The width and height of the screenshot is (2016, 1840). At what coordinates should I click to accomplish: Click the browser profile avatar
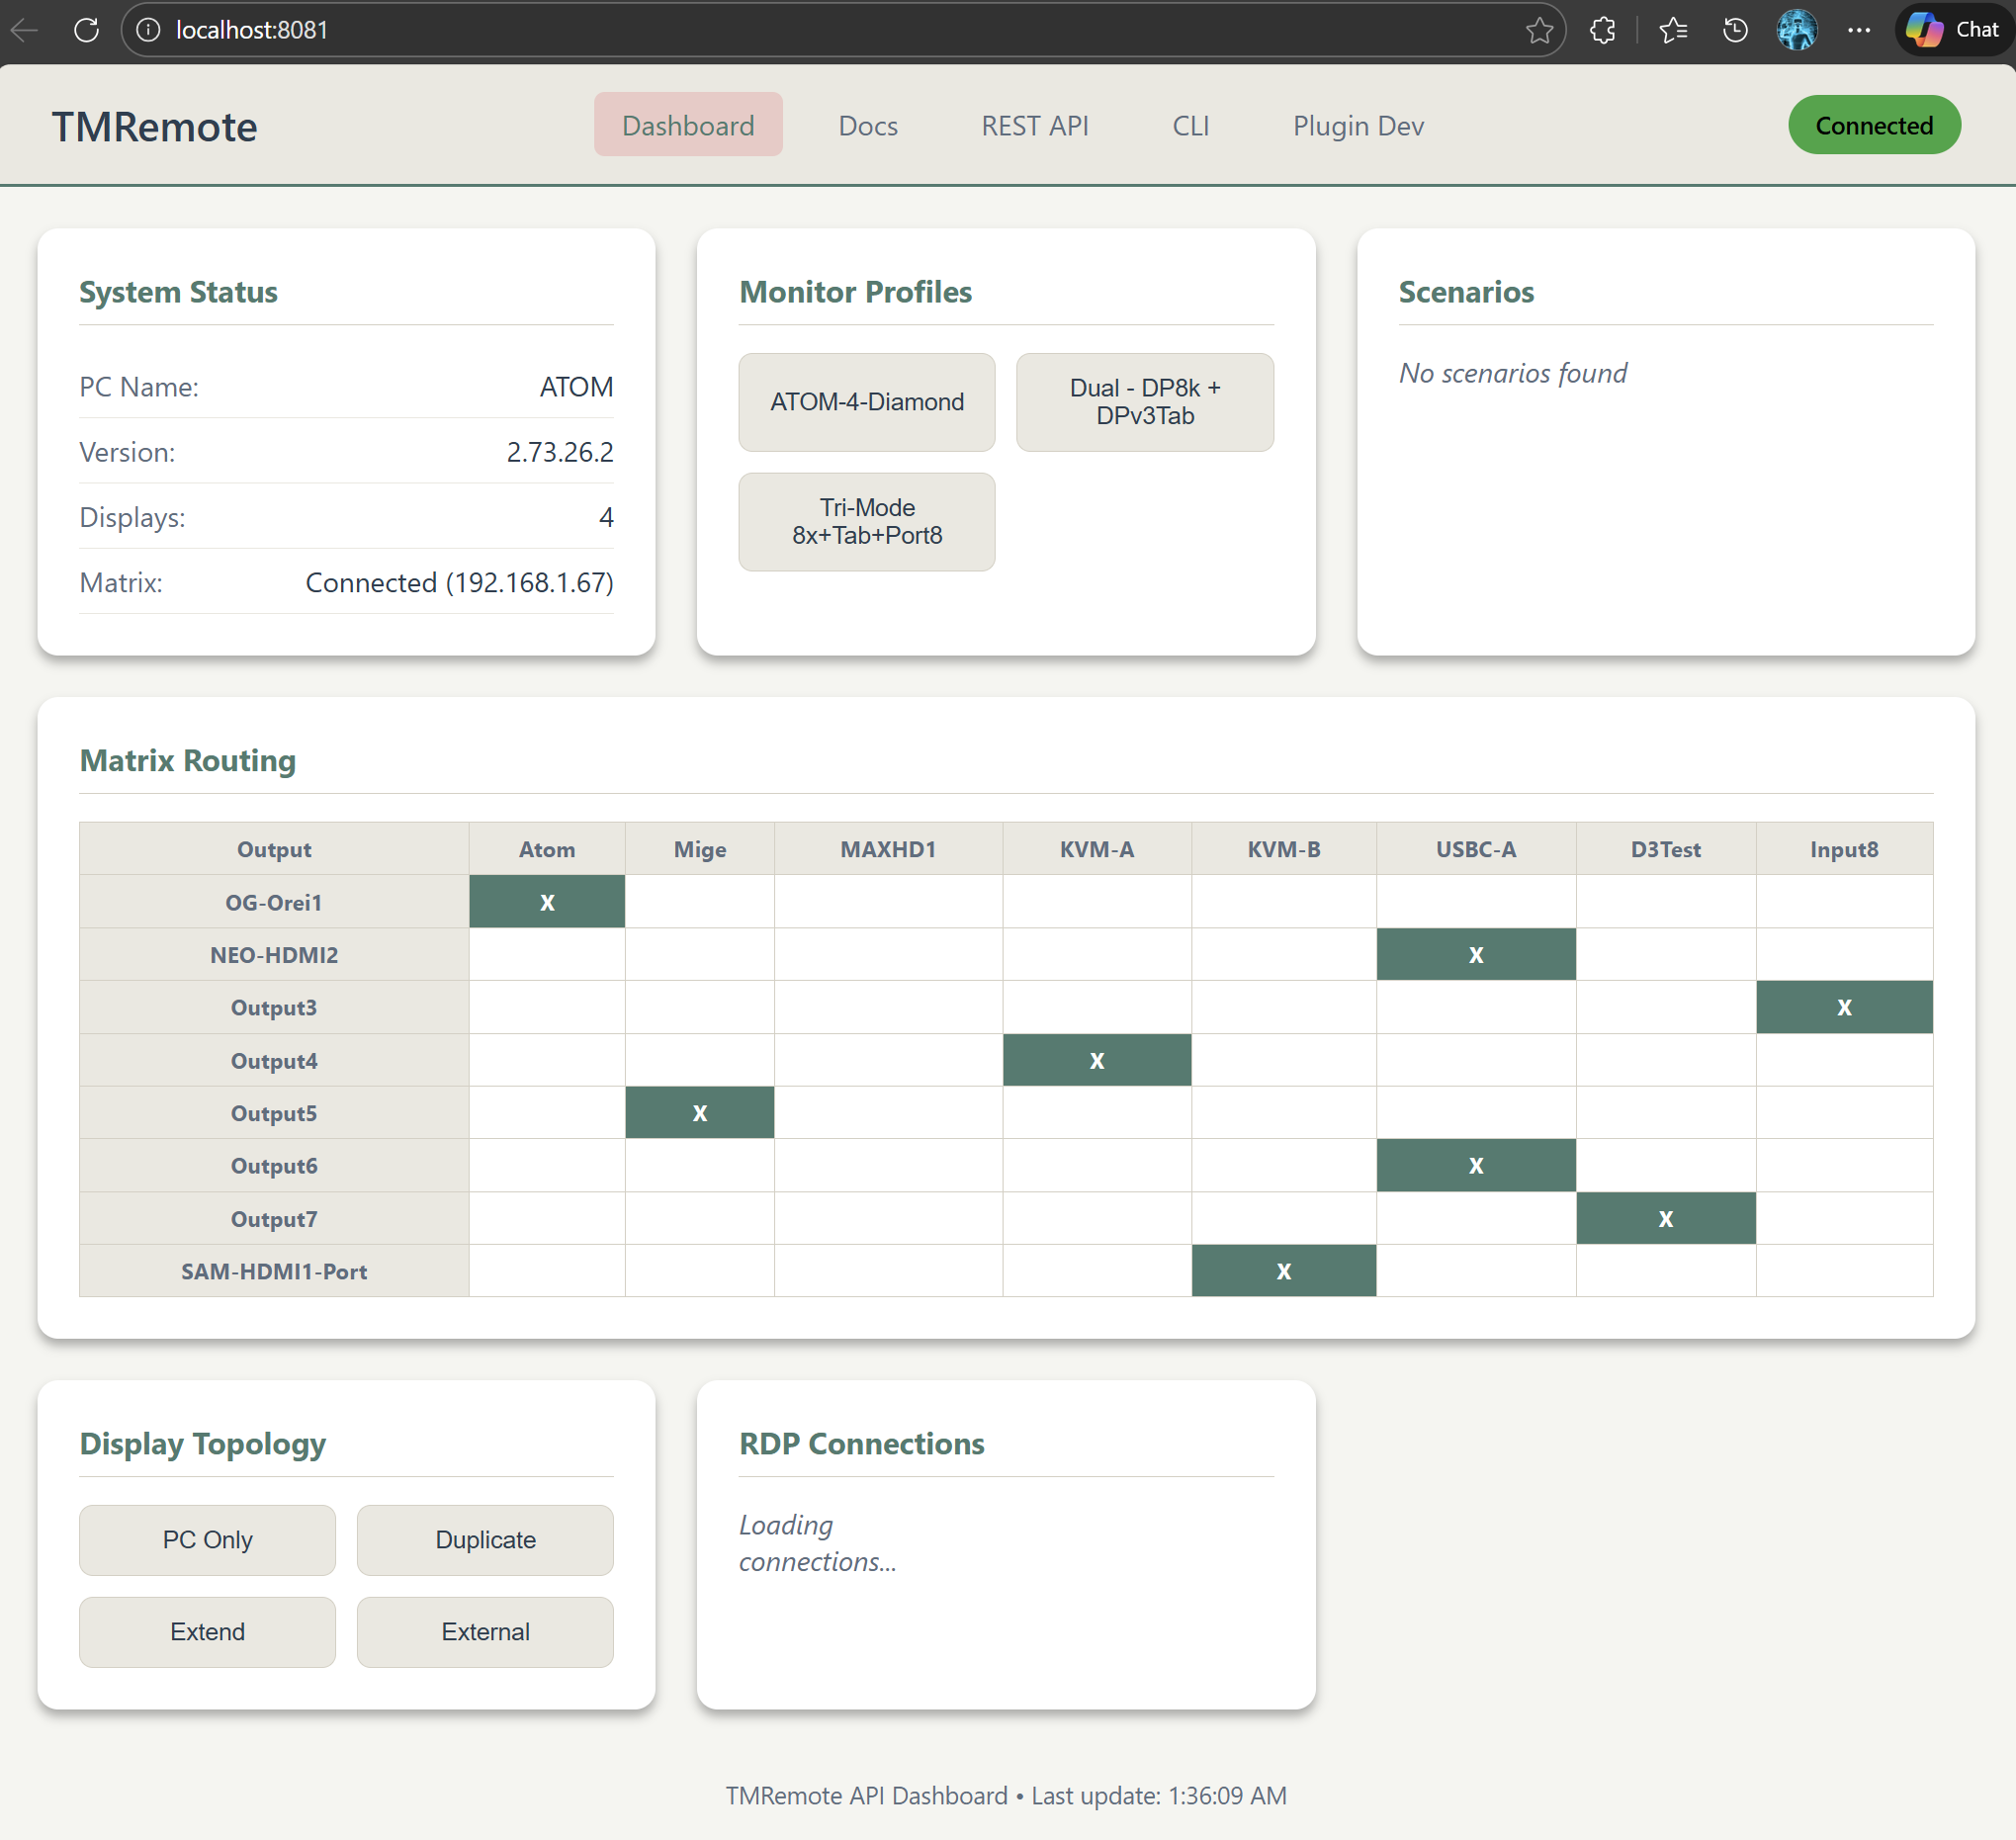coord(1797,30)
